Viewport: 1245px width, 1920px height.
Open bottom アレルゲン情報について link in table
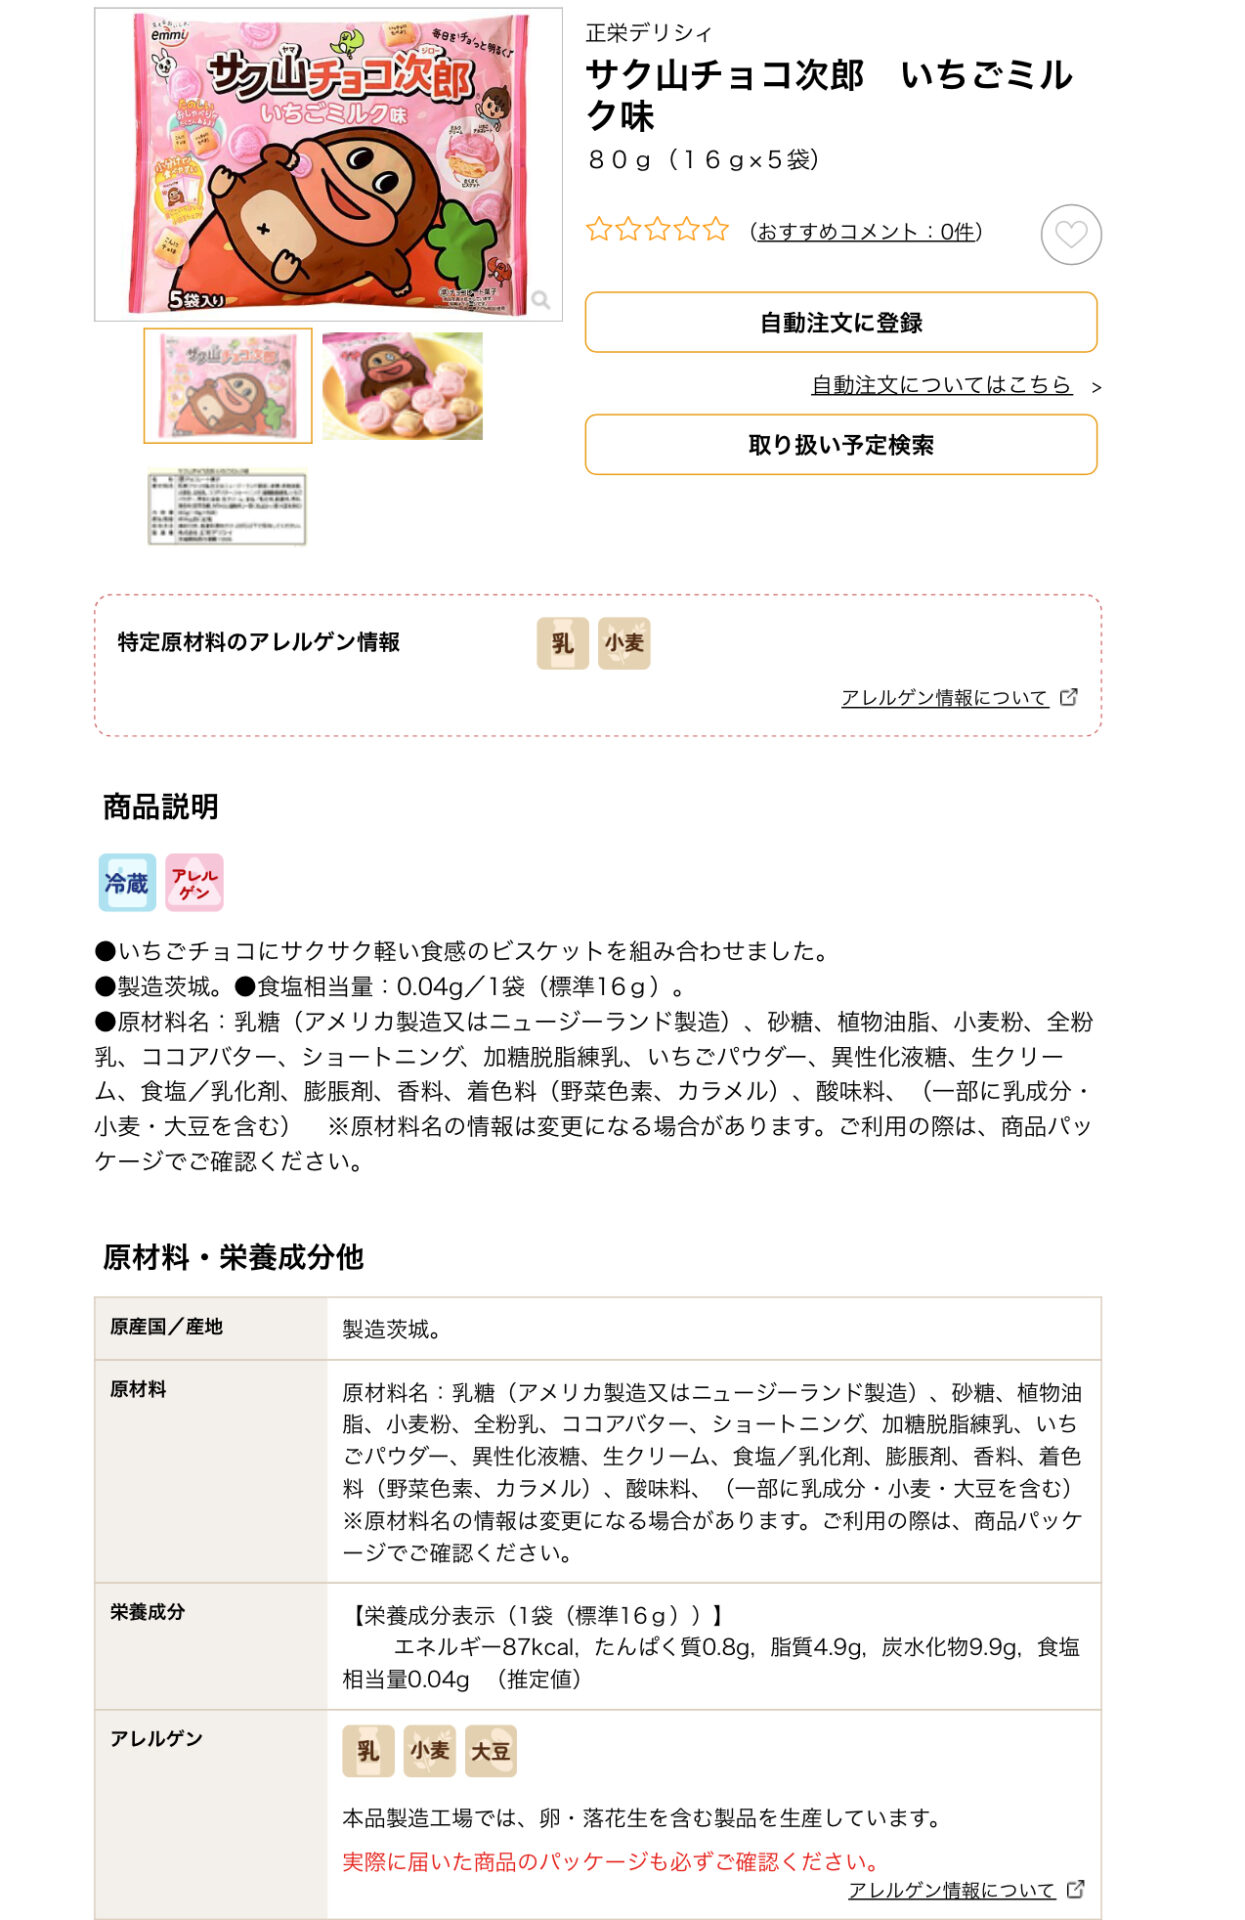tap(952, 1890)
